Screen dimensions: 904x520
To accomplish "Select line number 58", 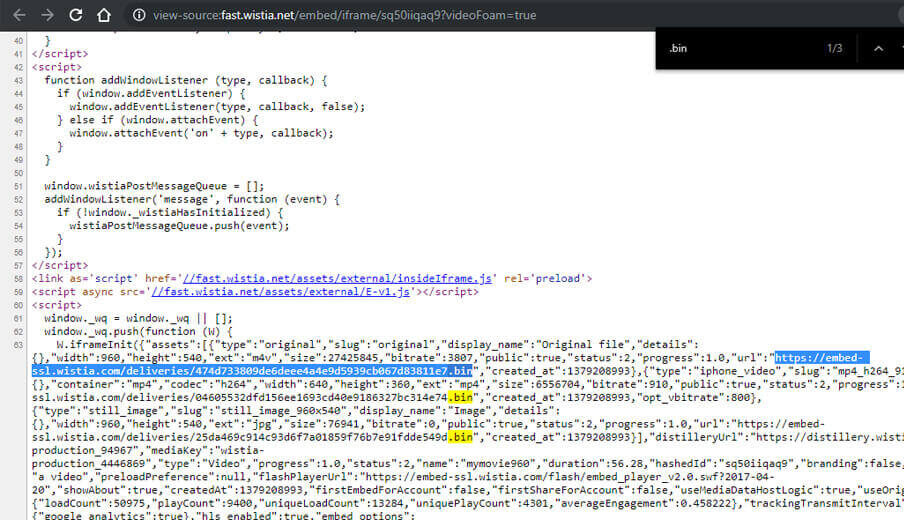I will click(18, 279).
